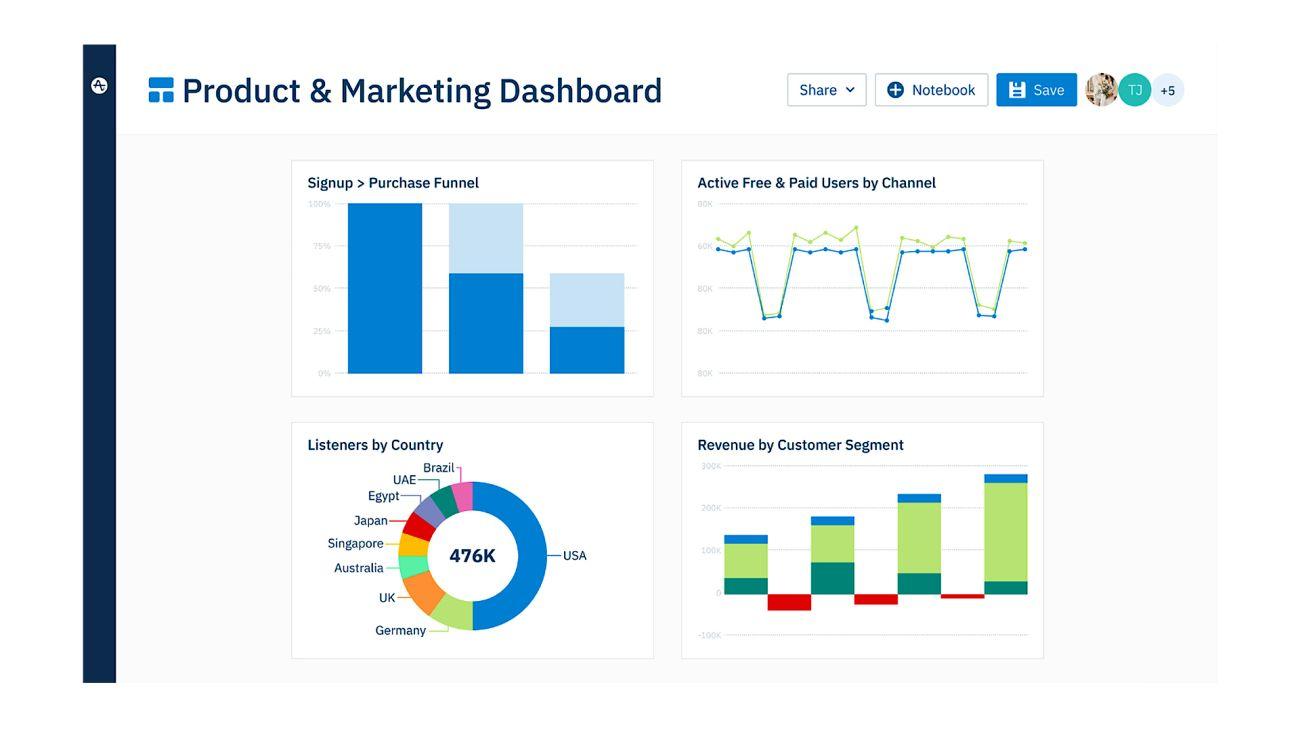Open Revenue by Customer Segment chart title
Screen dimensions: 1300x731
point(800,445)
